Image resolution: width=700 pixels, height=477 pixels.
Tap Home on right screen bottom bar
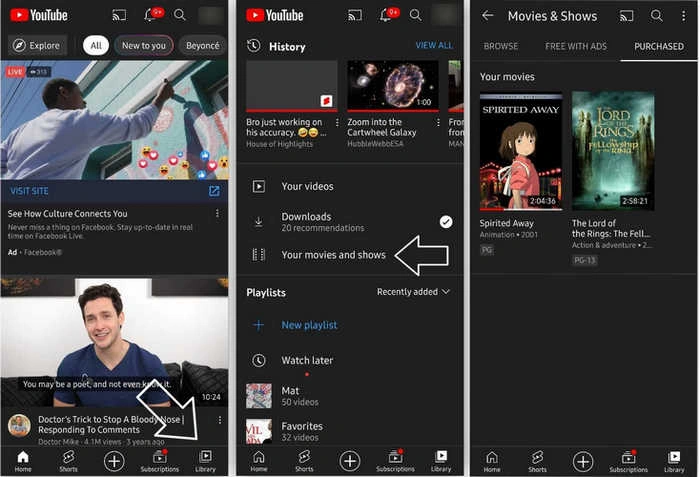[492, 462]
